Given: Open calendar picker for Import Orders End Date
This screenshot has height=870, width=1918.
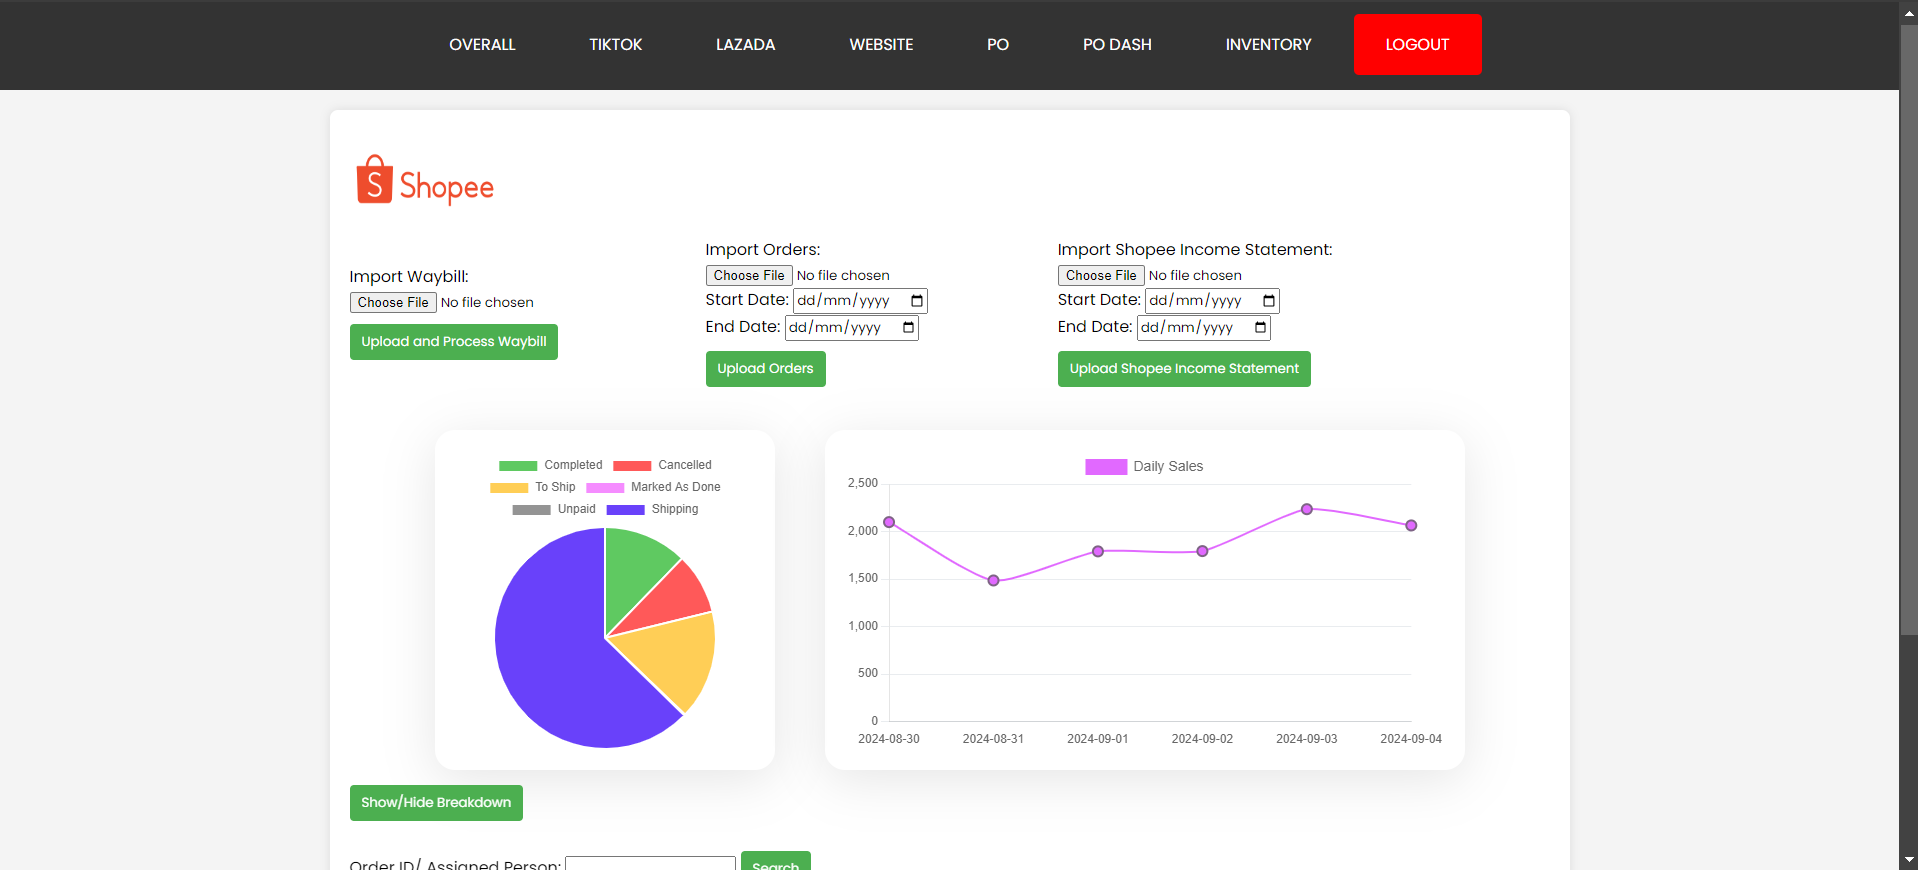Looking at the screenshot, I should point(908,328).
